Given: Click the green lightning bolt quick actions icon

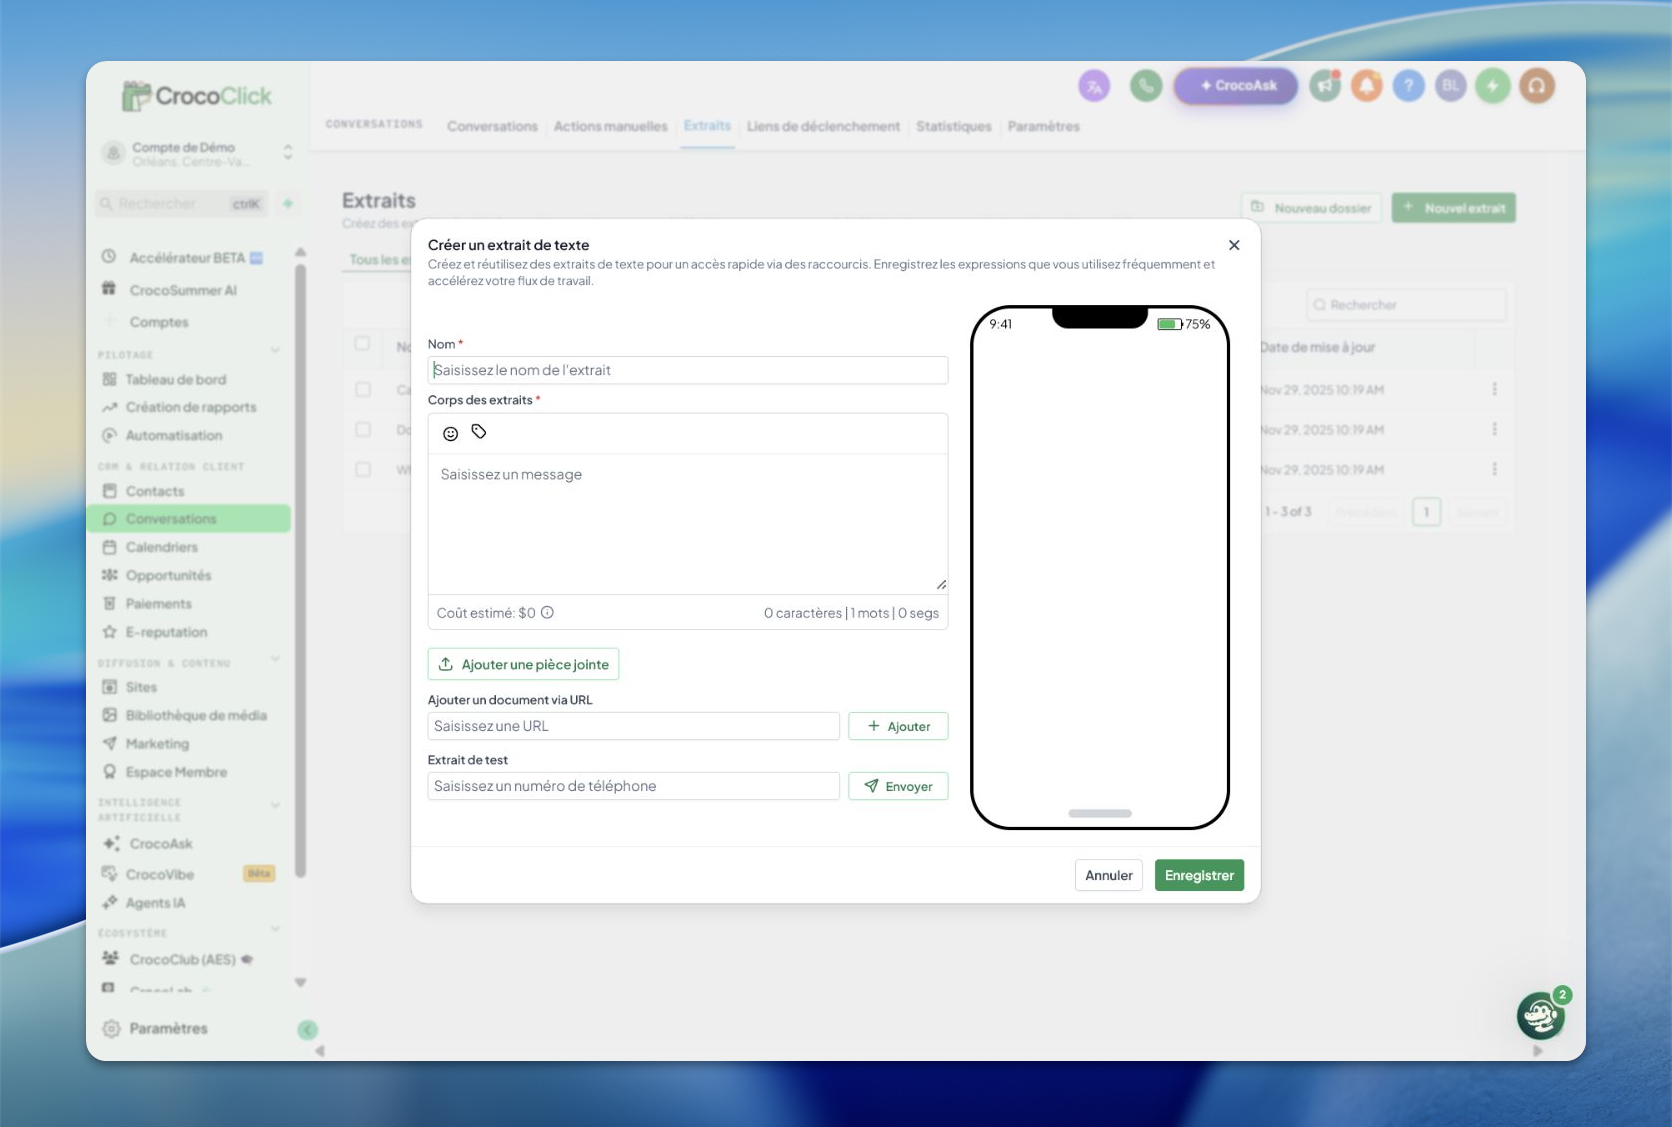Looking at the screenshot, I should click(x=1493, y=86).
